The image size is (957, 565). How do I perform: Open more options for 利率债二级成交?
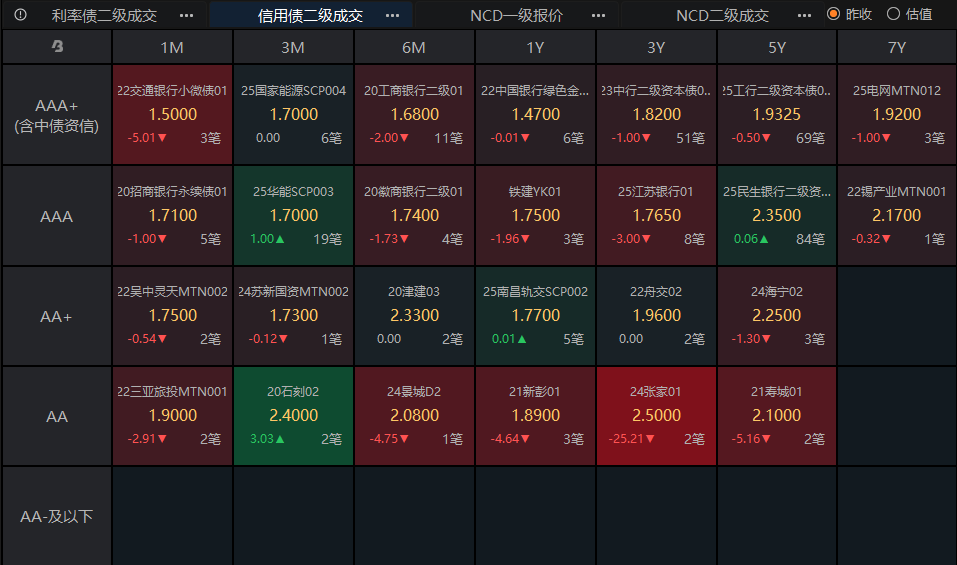pos(187,15)
